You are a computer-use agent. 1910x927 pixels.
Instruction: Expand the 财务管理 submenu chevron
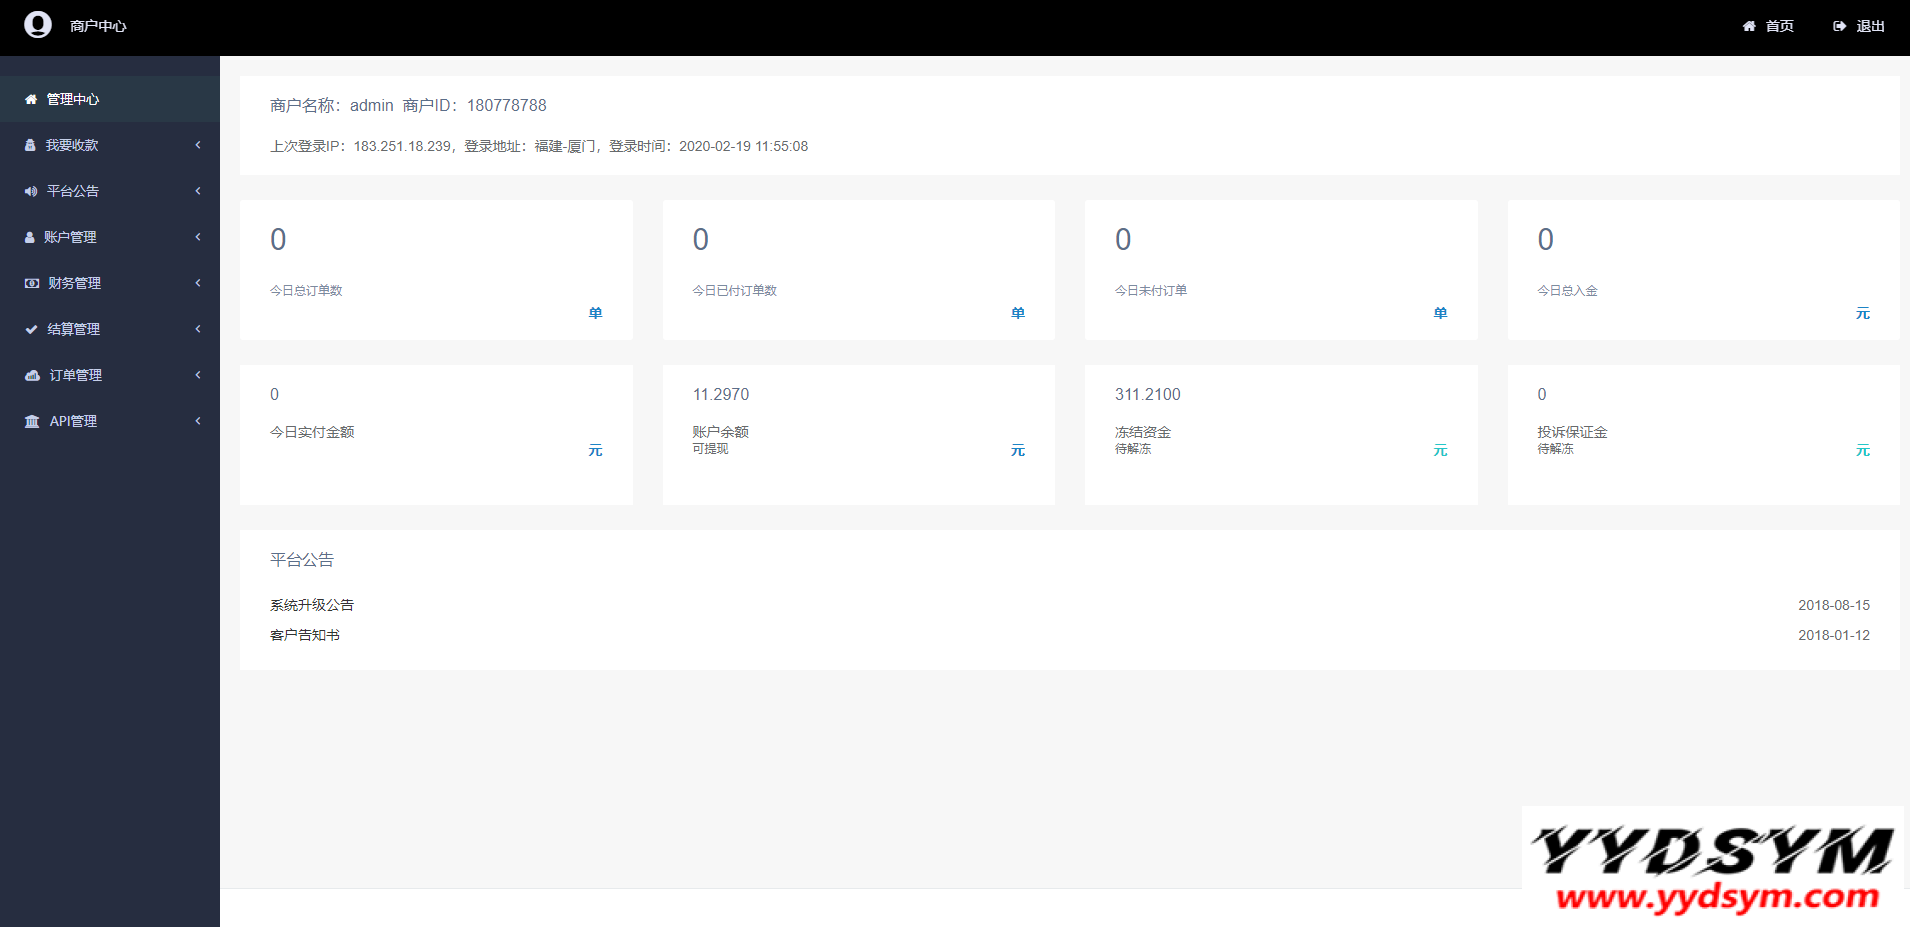coord(198,284)
